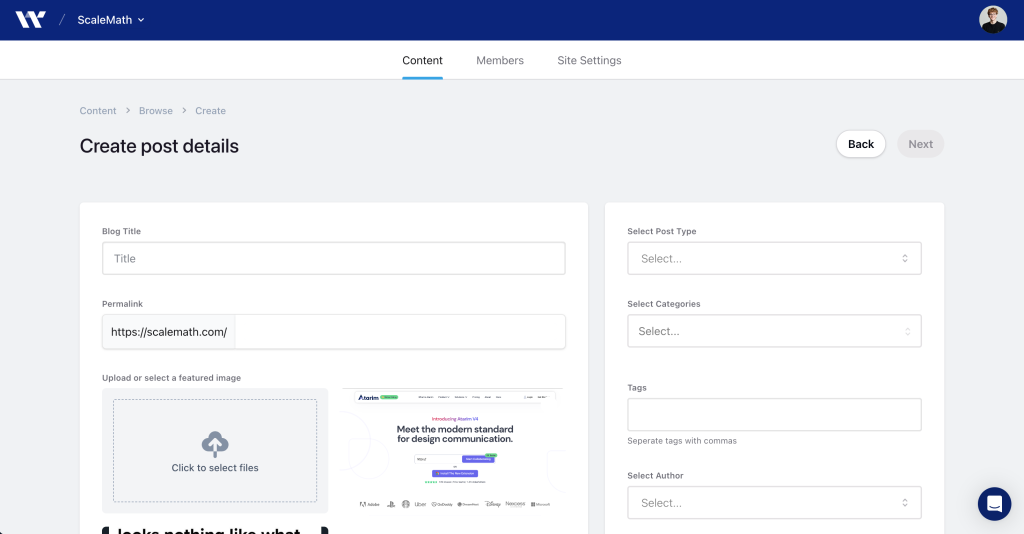
Task: Go to Browse breadcrumb link
Action: coord(155,111)
